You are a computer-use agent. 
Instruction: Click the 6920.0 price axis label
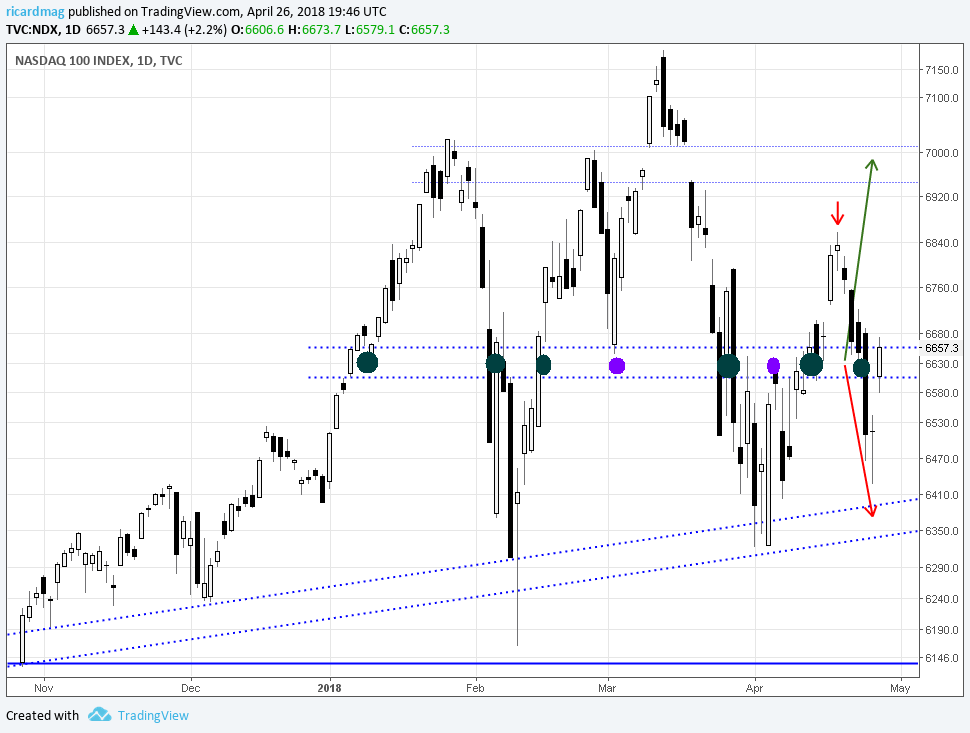(942, 197)
